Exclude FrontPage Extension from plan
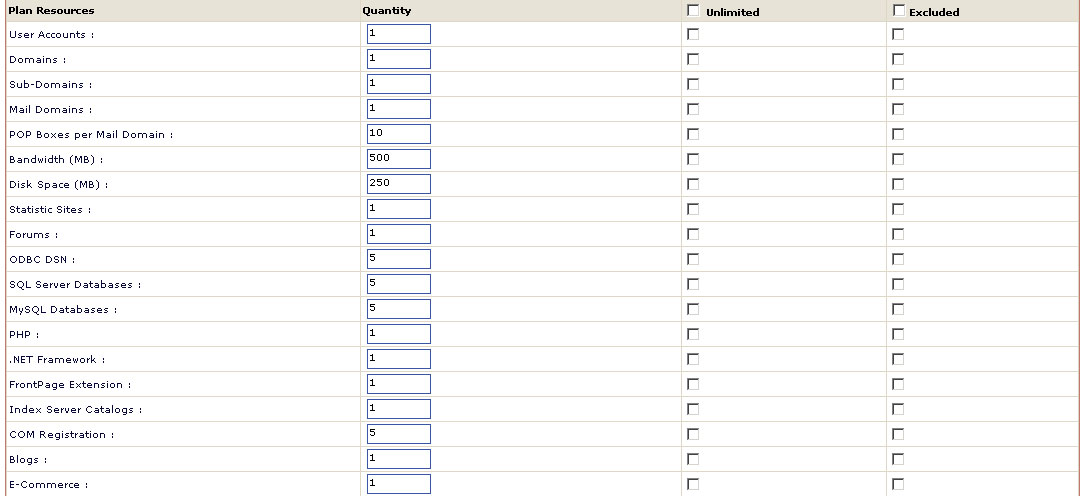Viewport: 1085px width, 496px height. (x=897, y=384)
